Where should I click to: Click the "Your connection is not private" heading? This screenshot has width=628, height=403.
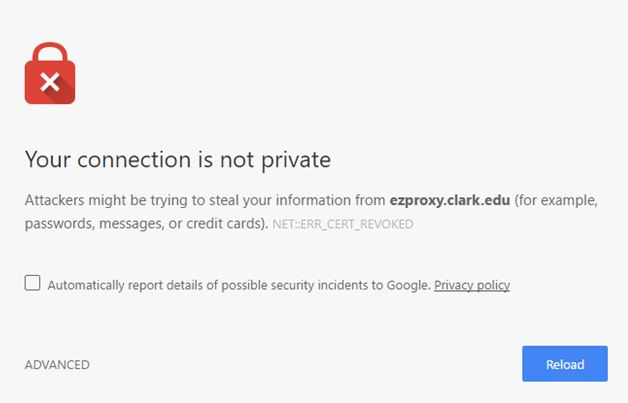[177, 159]
